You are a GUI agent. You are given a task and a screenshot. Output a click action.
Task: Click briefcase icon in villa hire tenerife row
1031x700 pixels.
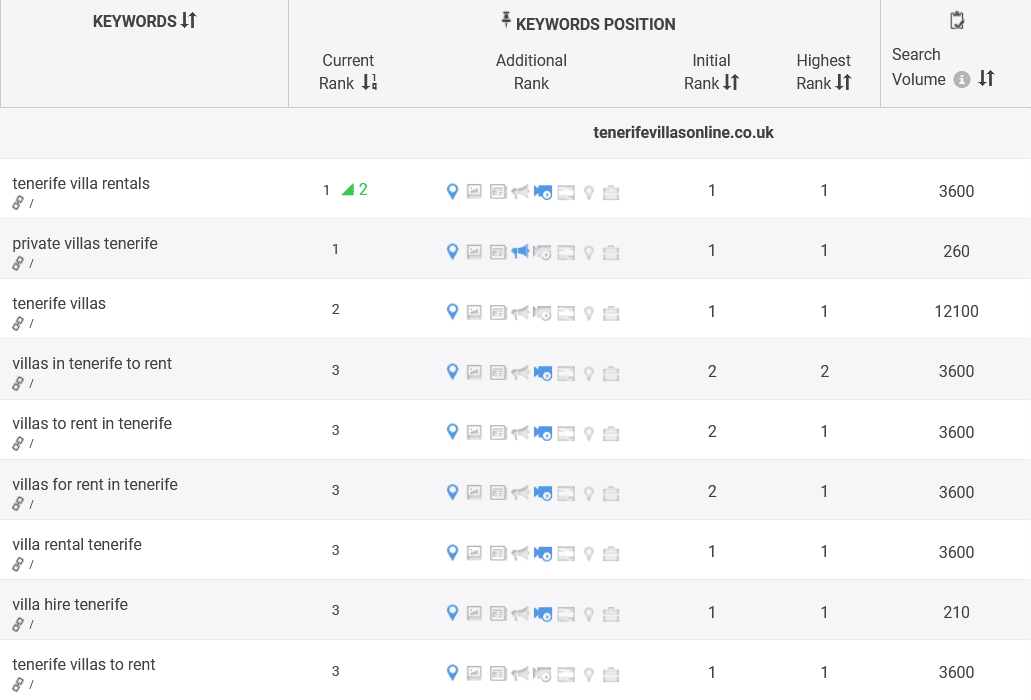[611, 613]
